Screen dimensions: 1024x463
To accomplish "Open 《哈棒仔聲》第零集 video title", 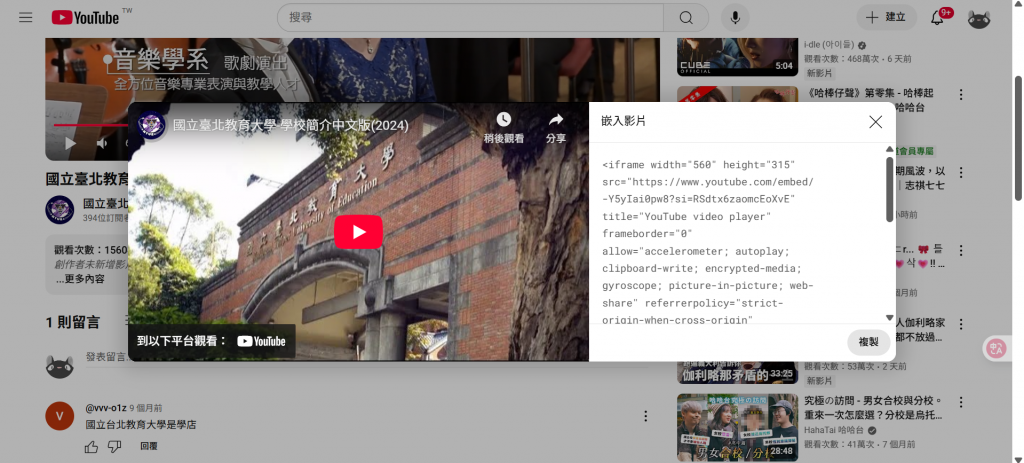I will (871, 100).
